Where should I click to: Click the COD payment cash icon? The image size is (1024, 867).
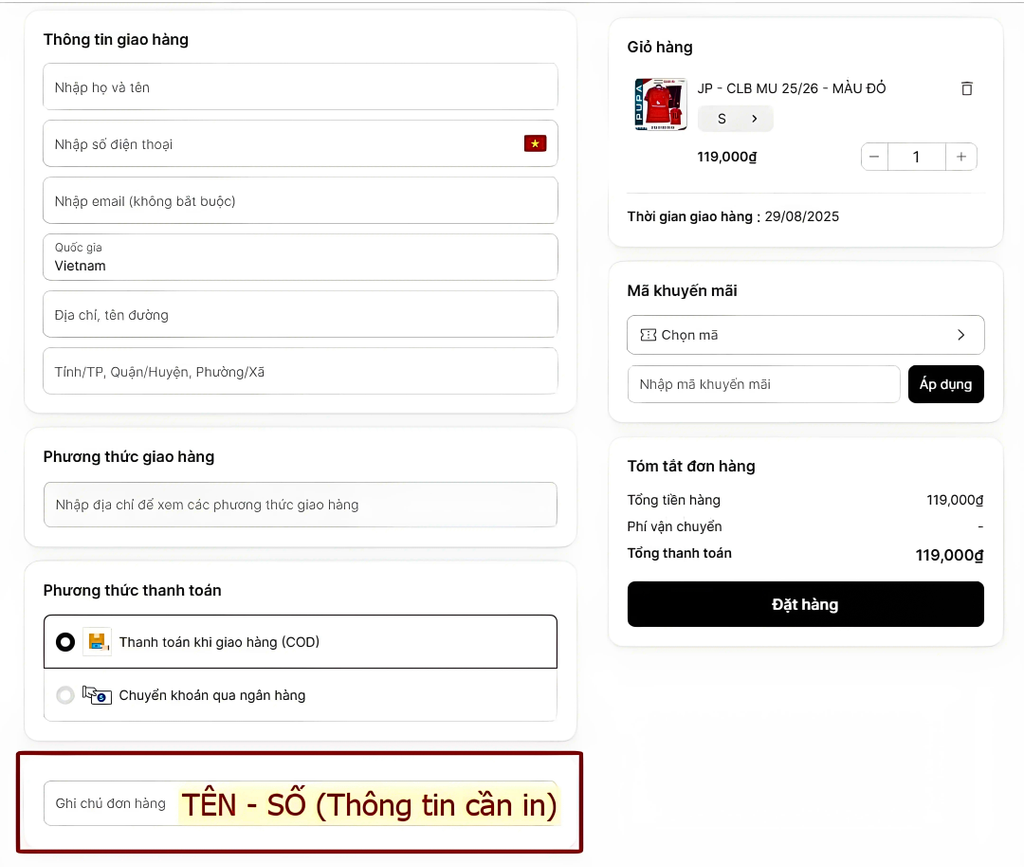[97, 642]
